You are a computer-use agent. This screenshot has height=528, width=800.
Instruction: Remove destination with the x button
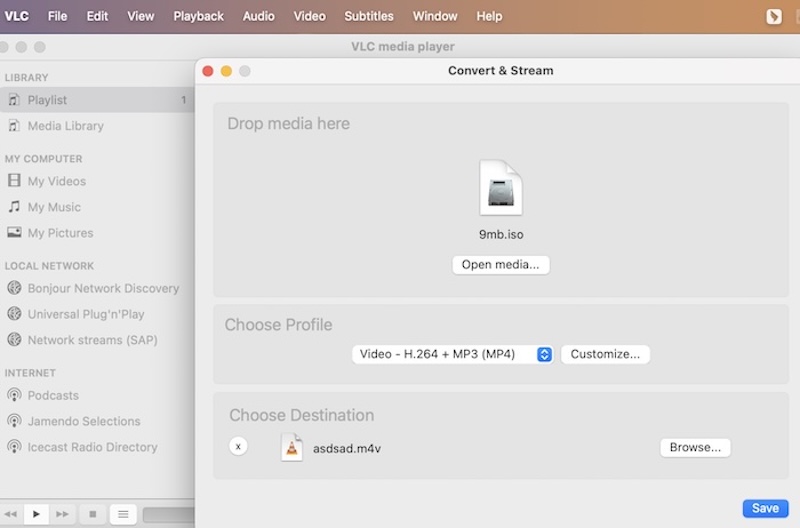(x=238, y=447)
